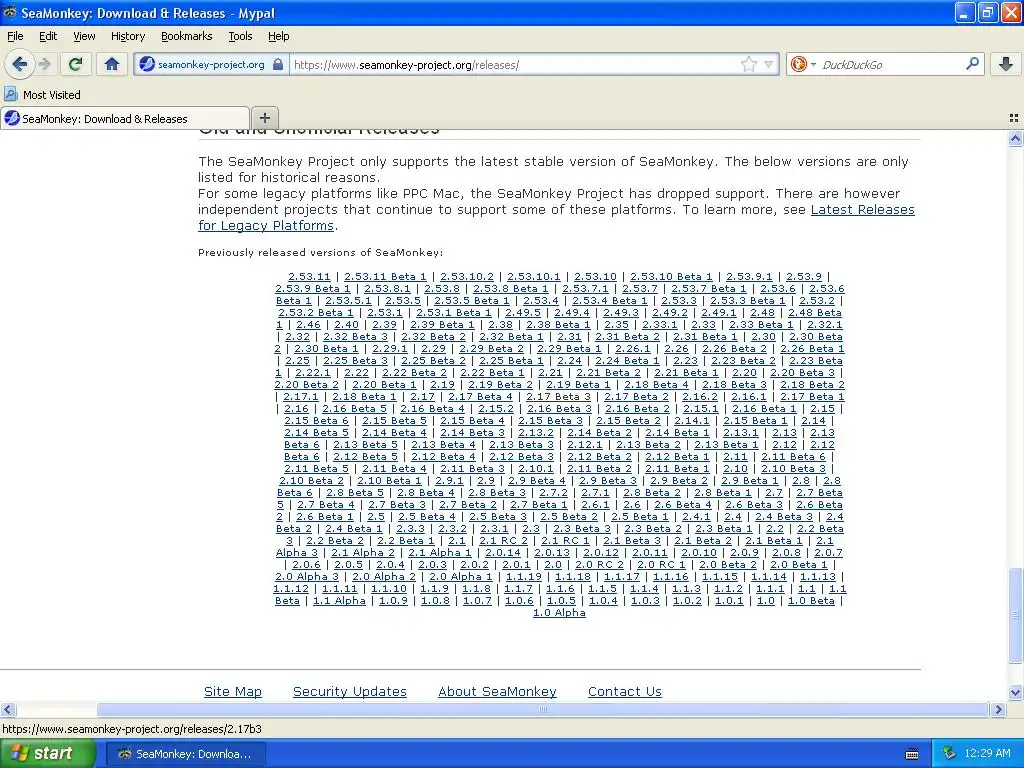This screenshot has height=768, width=1024.
Task: Open the View menu
Action: [84, 36]
